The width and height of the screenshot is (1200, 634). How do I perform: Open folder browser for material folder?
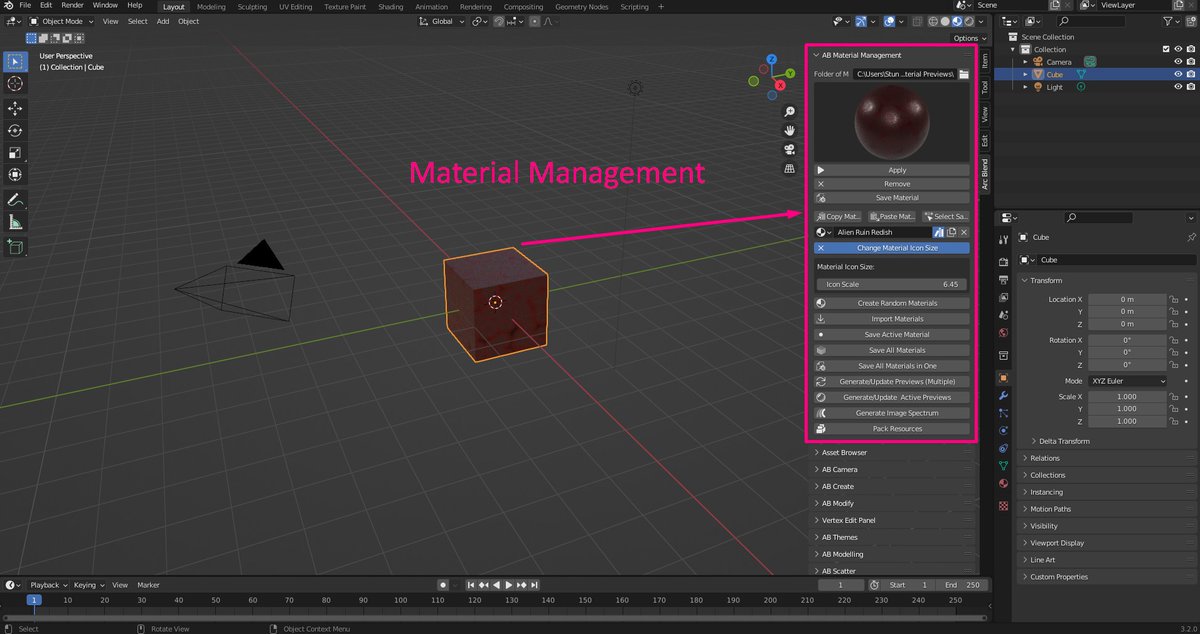pyautogui.click(x=964, y=74)
